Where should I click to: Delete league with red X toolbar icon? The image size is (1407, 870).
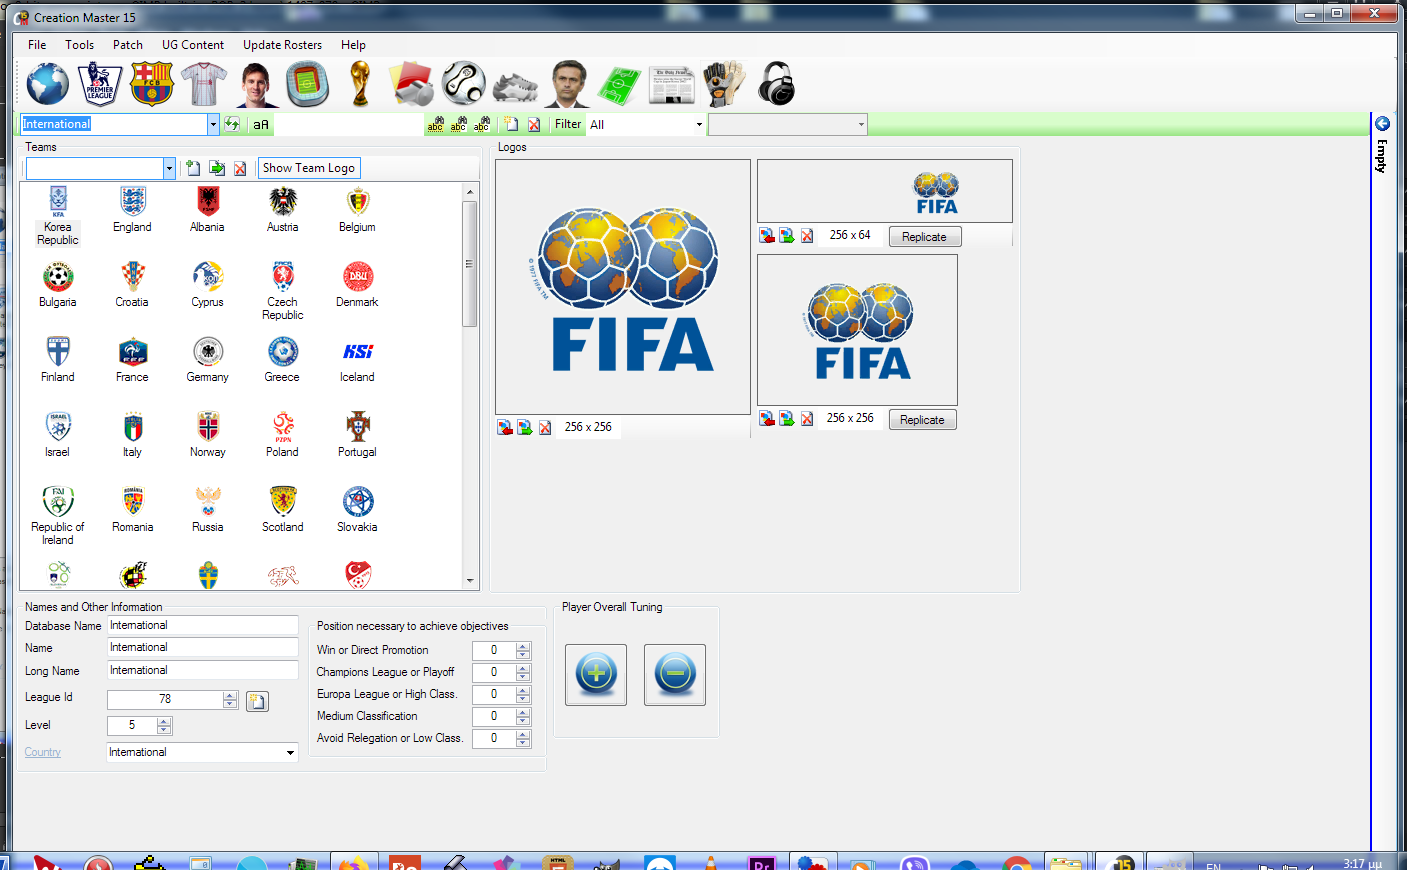534,124
